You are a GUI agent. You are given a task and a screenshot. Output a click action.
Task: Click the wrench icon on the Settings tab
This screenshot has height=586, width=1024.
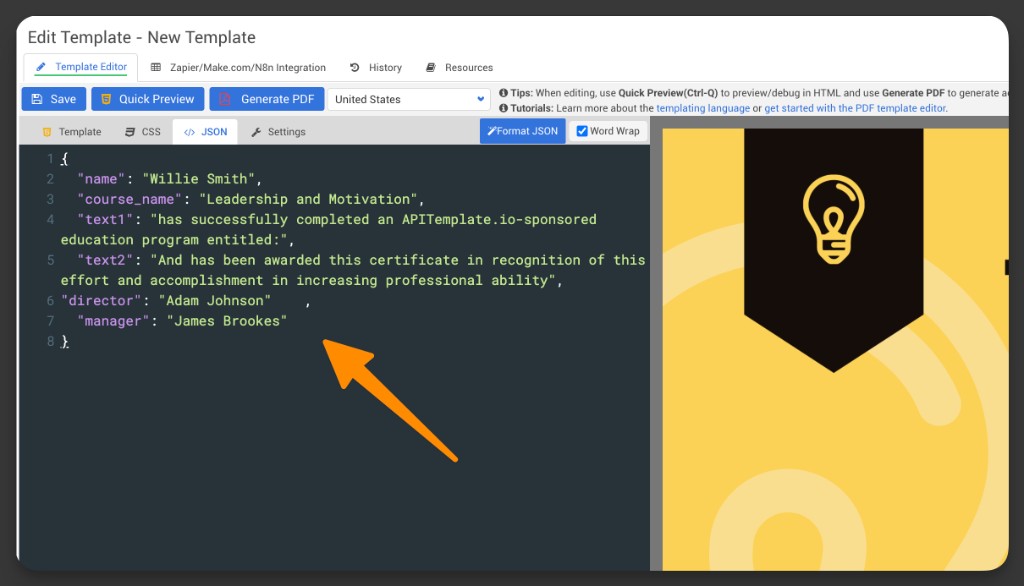257,131
